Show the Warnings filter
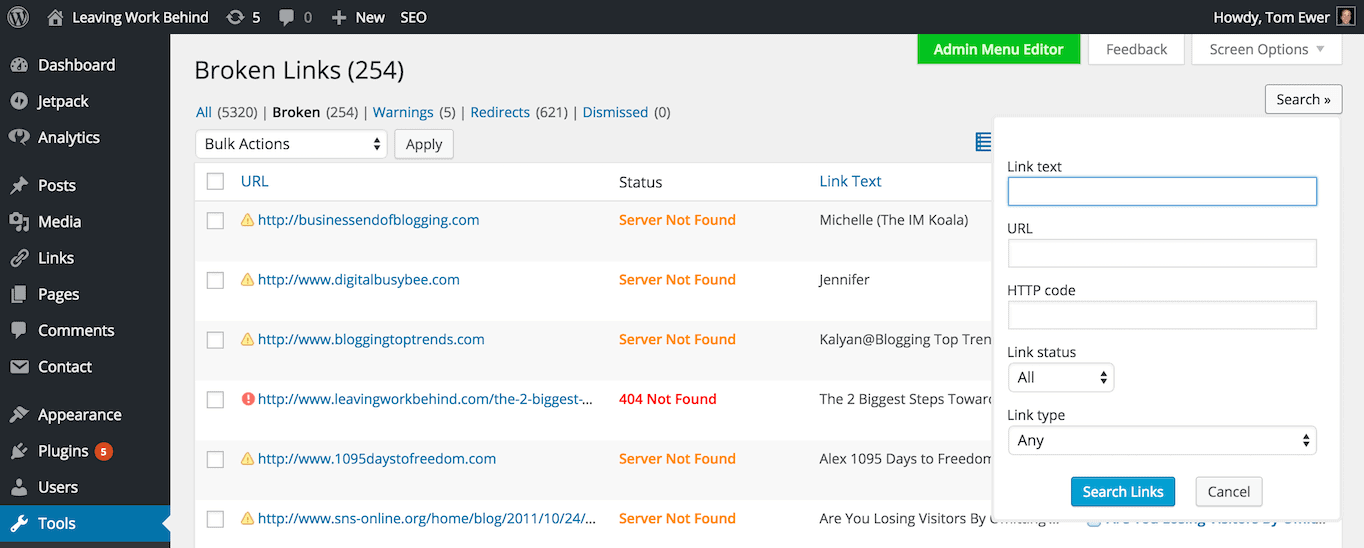Screen dimensions: 1364x548 click(x=403, y=112)
